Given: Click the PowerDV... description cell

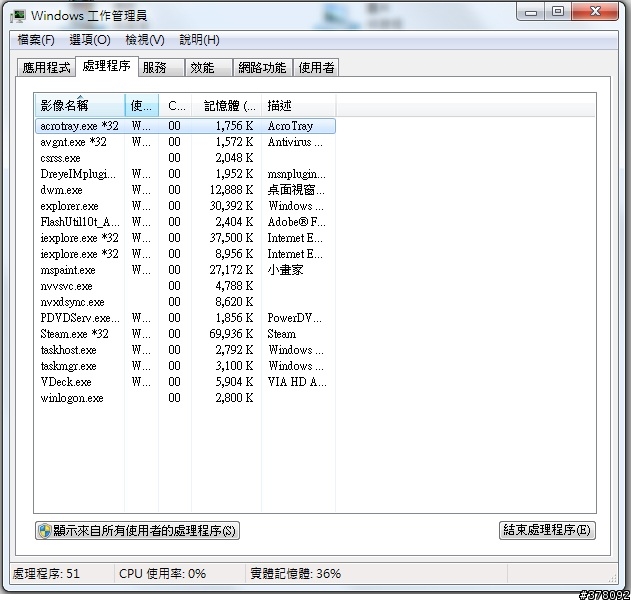Looking at the screenshot, I should coord(294,318).
